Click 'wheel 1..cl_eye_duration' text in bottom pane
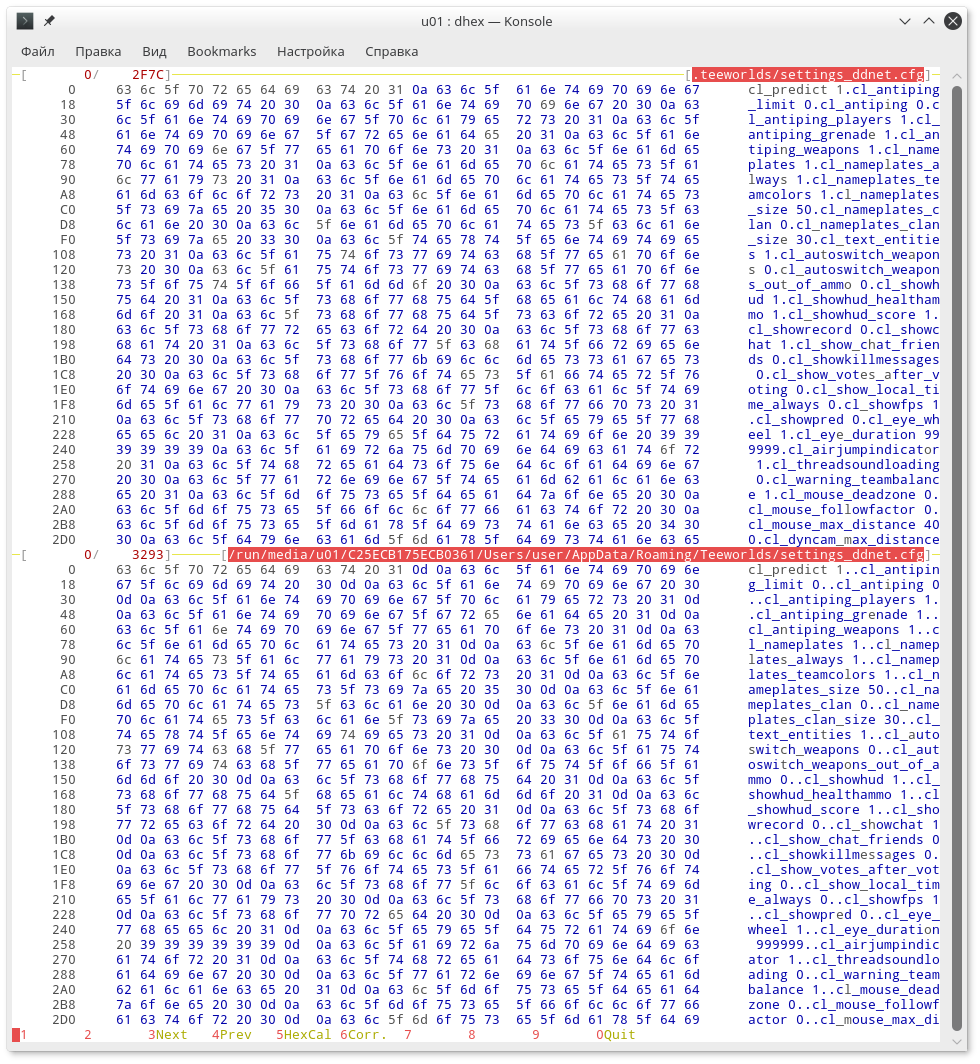 click(844, 930)
